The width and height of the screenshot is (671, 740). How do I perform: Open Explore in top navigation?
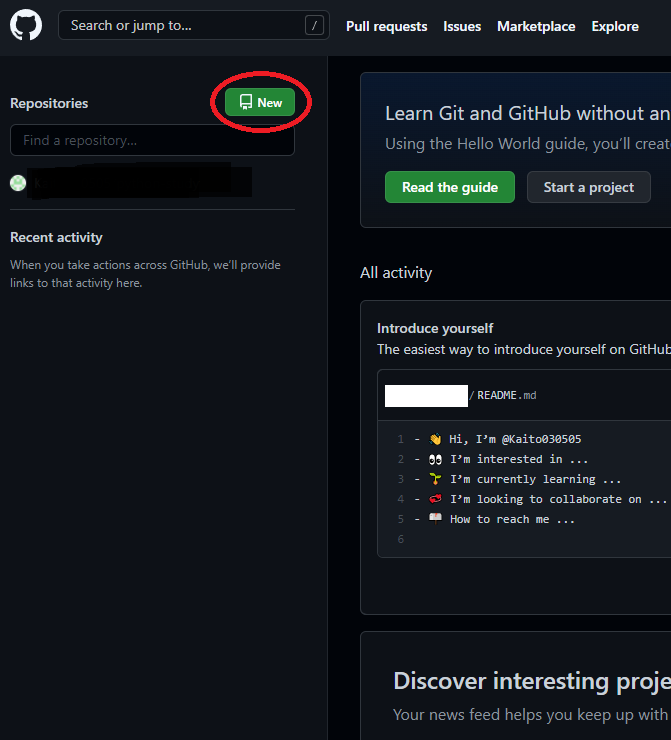coord(615,26)
